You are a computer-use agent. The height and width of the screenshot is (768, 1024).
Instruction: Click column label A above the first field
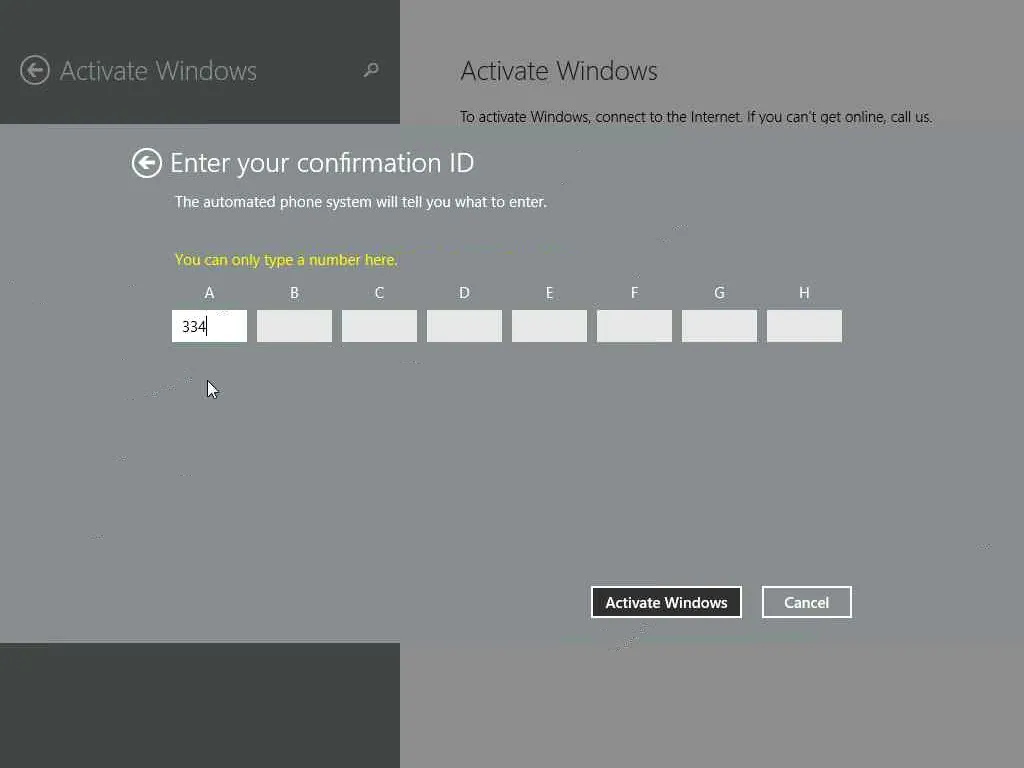pos(210,293)
